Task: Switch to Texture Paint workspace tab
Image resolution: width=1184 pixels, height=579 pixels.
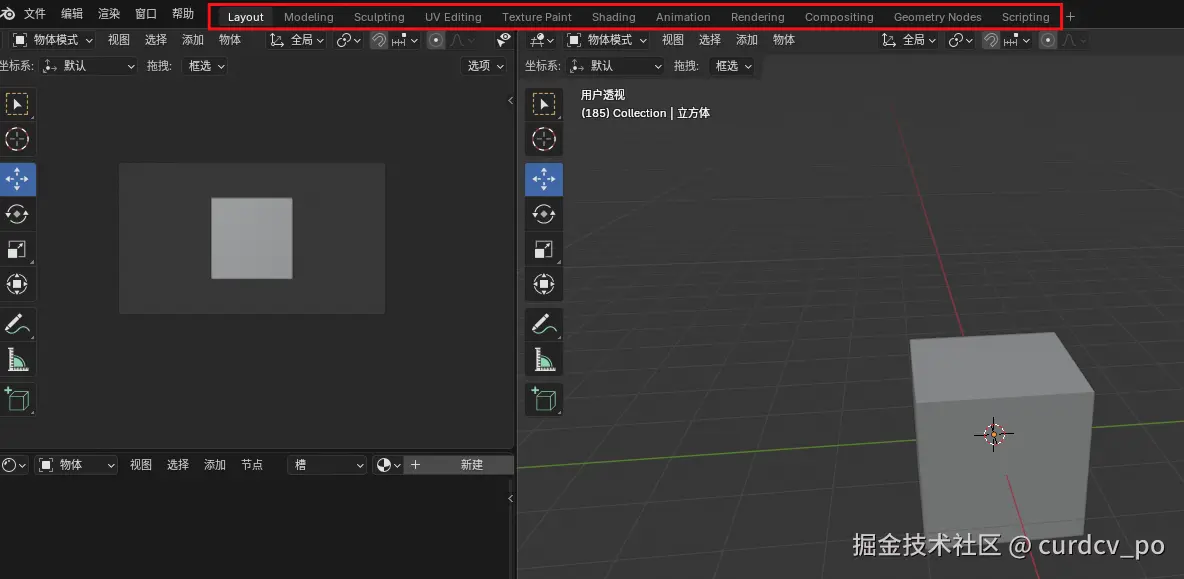Action: click(x=537, y=17)
